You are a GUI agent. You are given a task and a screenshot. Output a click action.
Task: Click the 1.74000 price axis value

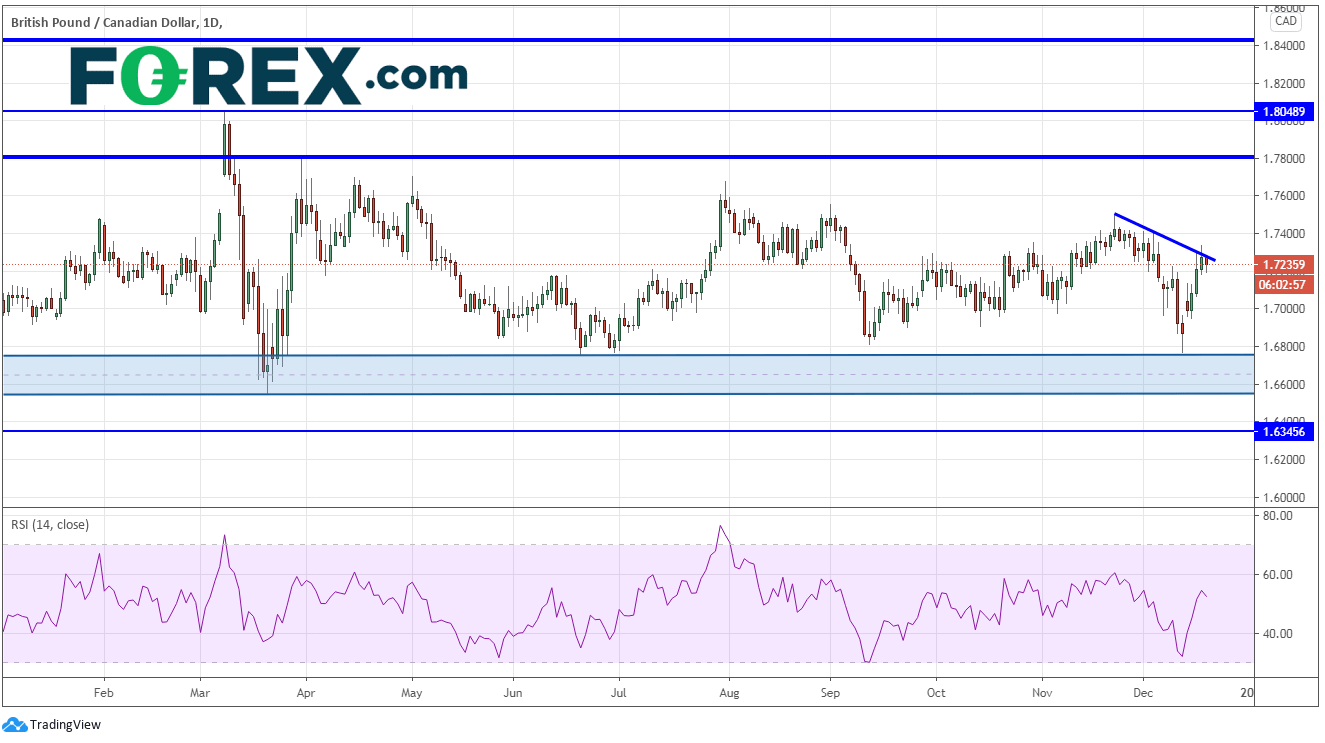(1284, 234)
